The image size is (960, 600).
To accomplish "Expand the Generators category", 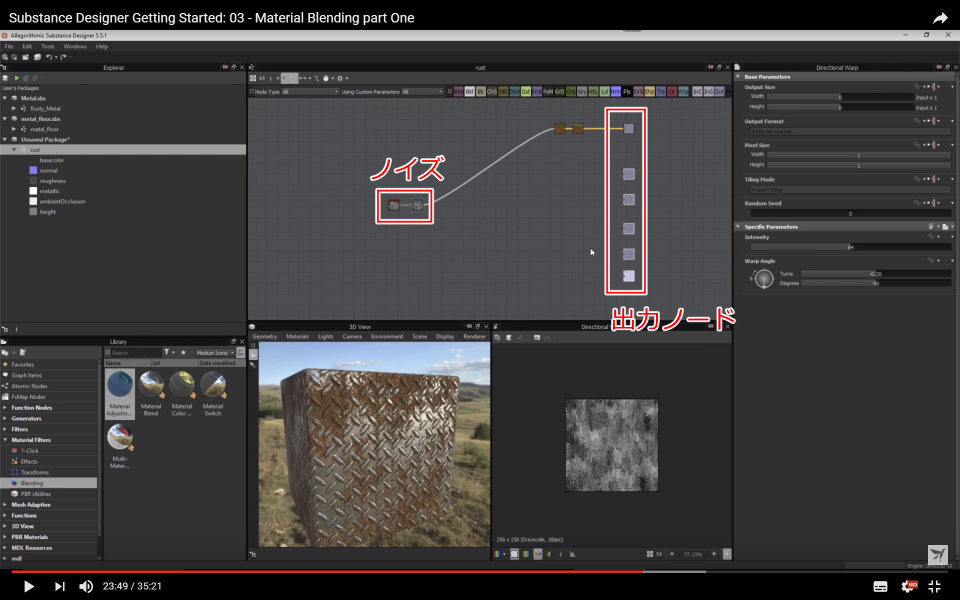I will click(x=5, y=418).
